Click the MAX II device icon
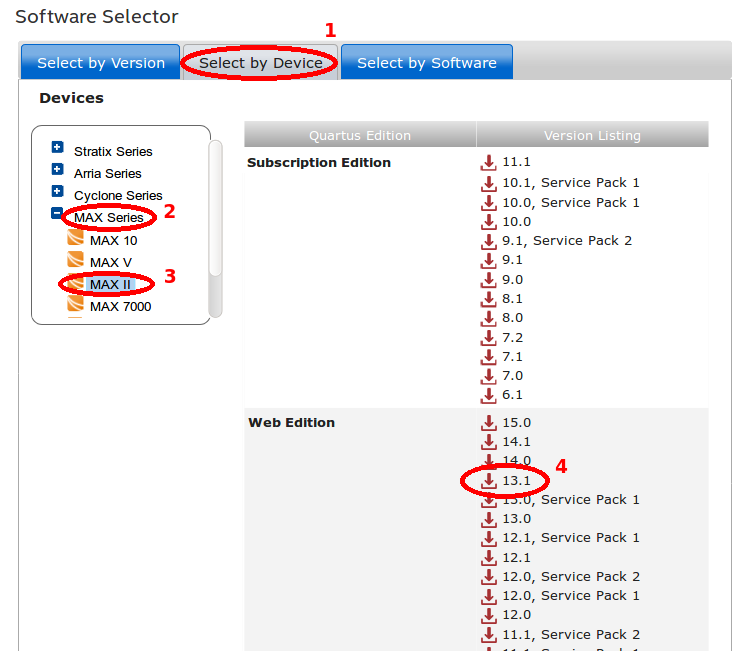This screenshot has width=750, height=651. point(76,281)
